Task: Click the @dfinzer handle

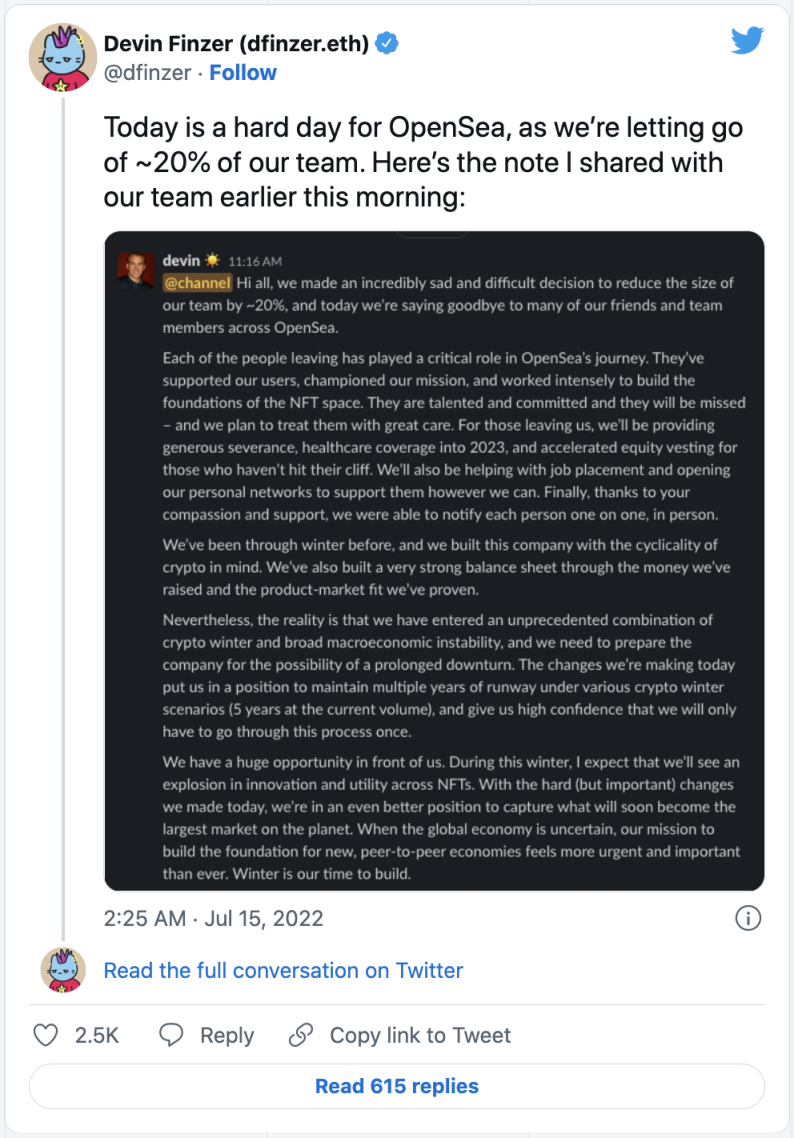Action: point(147,73)
